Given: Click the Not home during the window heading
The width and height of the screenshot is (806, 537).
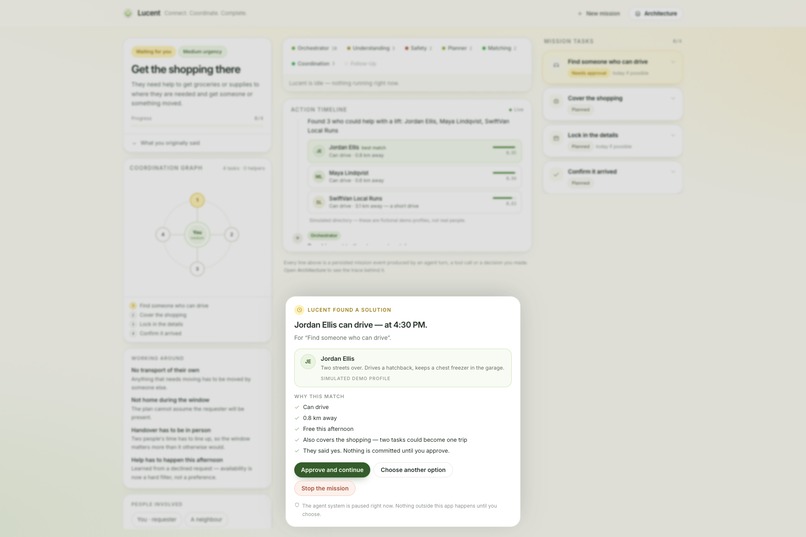Looking at the screenshot, I should (x=170, y=400).
